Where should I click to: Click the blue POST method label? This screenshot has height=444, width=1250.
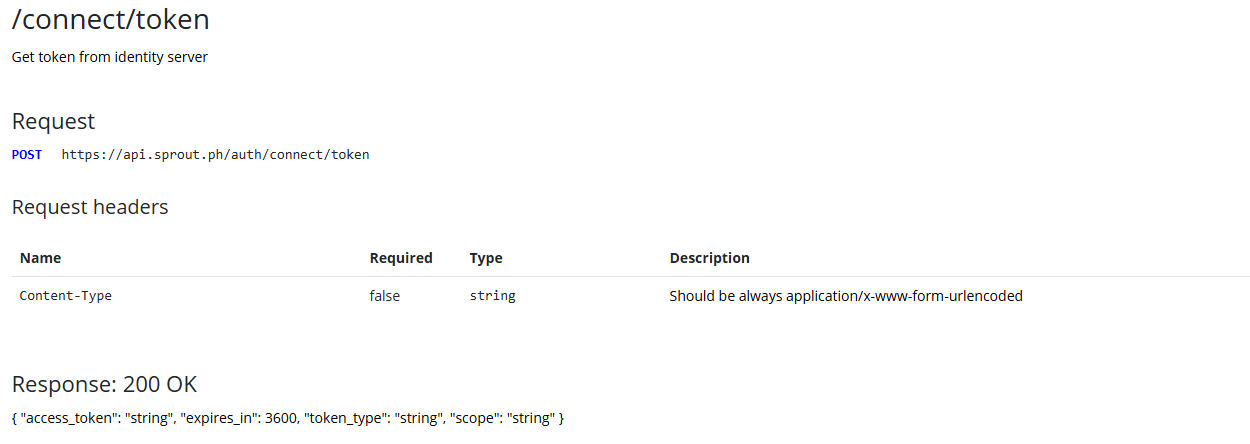click(27, 155)
